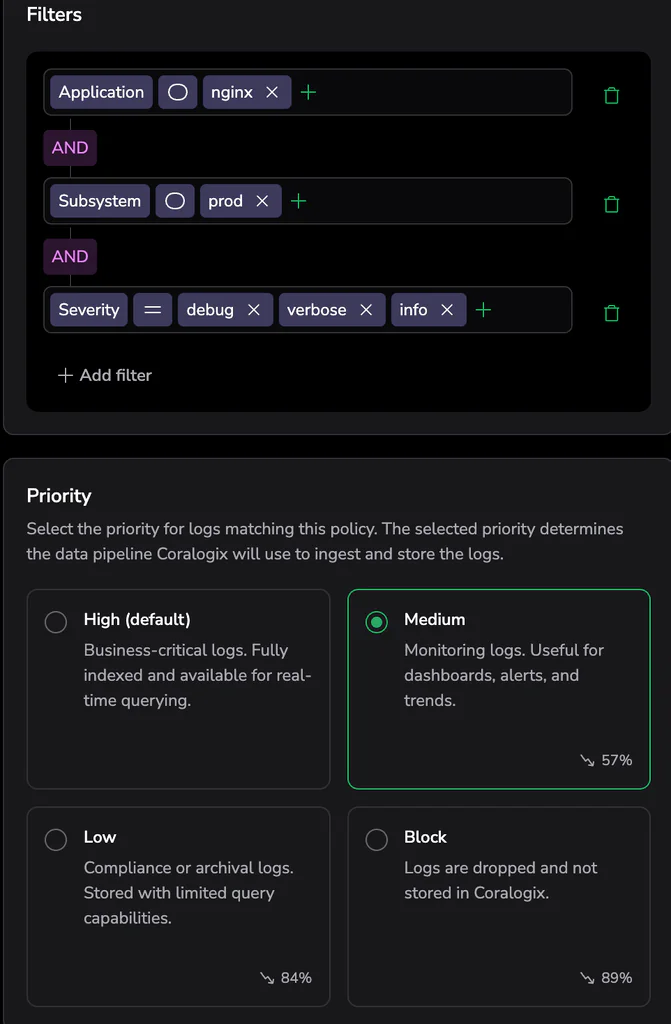The image size is (671, 1024).
Task: Remove the nginx value tag
Action: tap(272, 92)
